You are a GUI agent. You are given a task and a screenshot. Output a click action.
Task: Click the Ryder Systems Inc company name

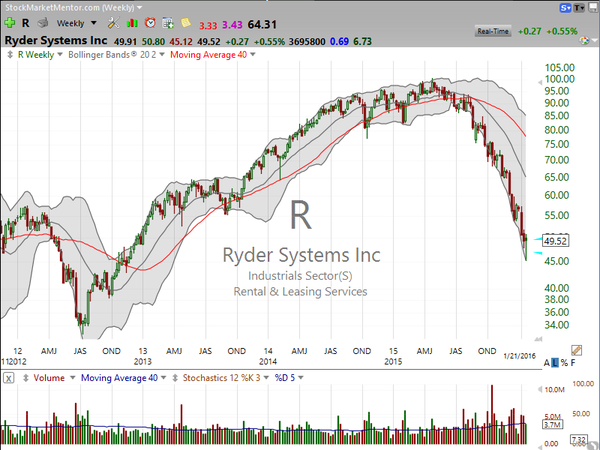56,41
